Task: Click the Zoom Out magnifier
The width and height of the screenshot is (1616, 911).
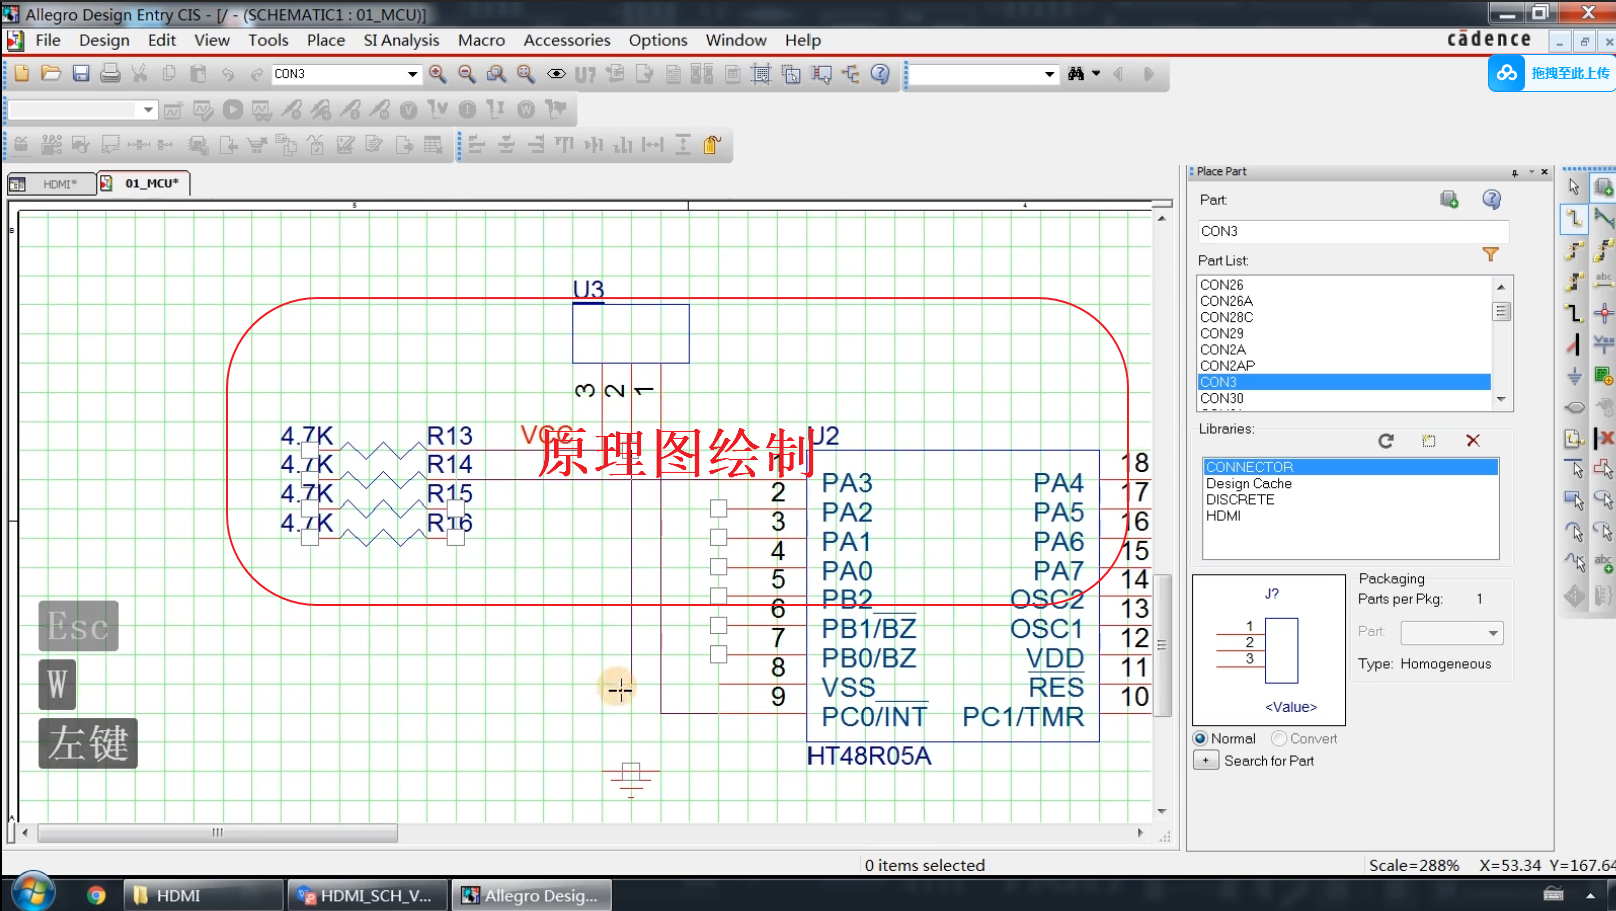Action: [x=467, y=74]
